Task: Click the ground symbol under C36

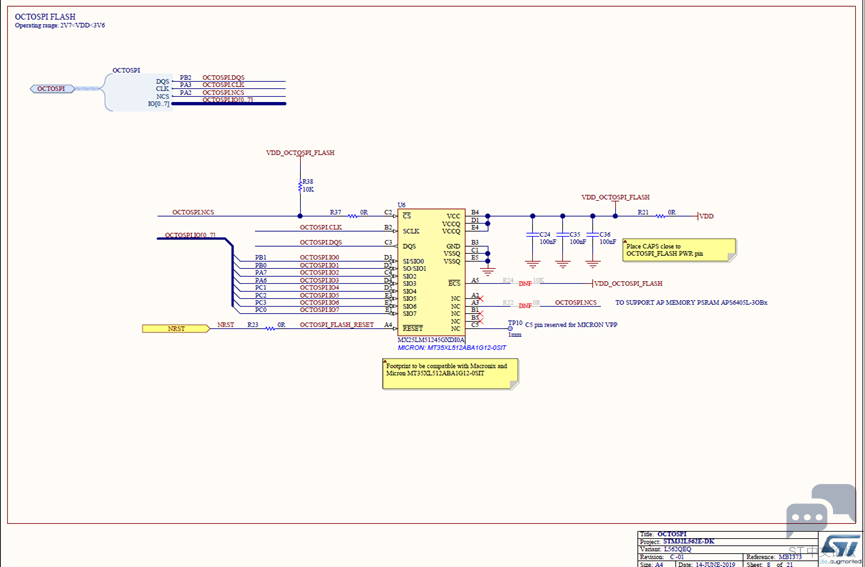Action: point(592,264)
